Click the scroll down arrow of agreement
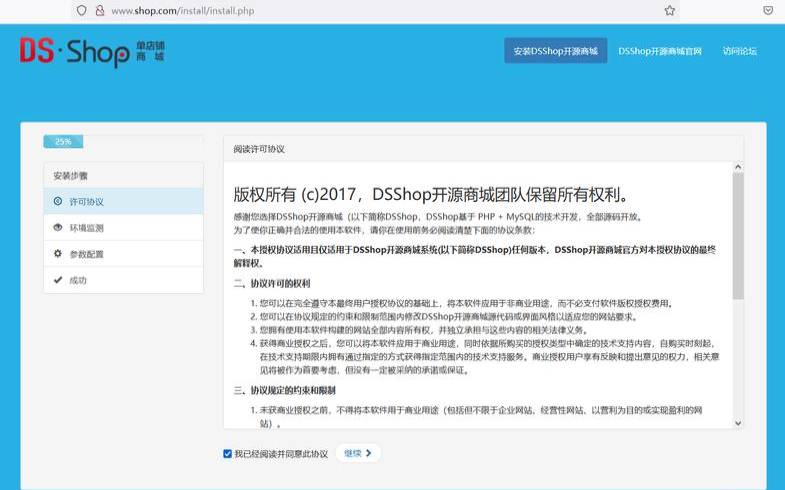This screenshot has width=785, height=490. [x=738, y=423]
